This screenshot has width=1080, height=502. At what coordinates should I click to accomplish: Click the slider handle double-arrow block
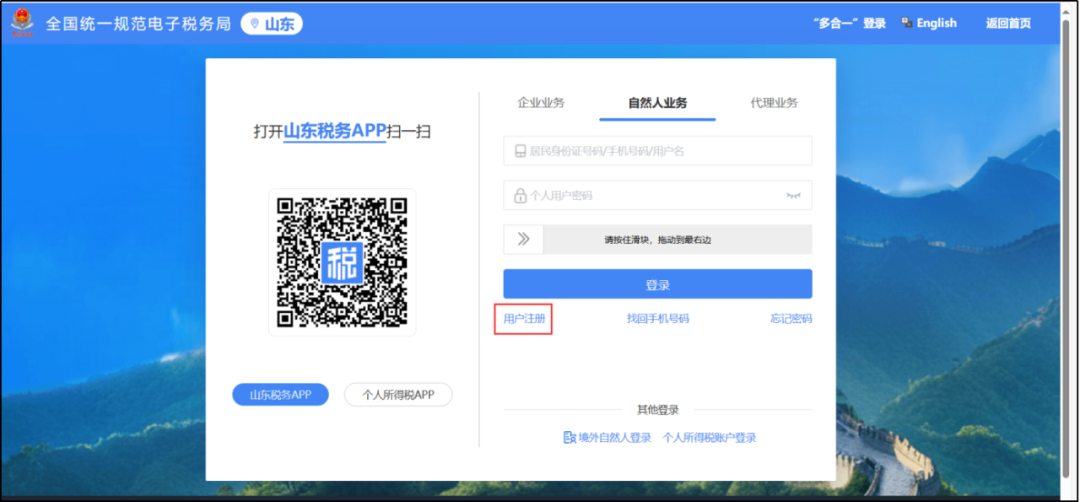523,240
